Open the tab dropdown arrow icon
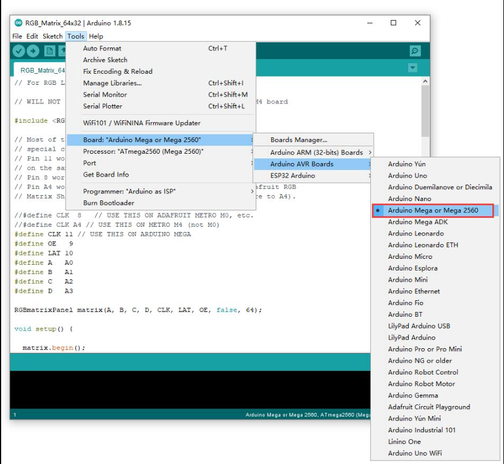The width and height of the screenshot is (504, 464). (x=413, y=68)
